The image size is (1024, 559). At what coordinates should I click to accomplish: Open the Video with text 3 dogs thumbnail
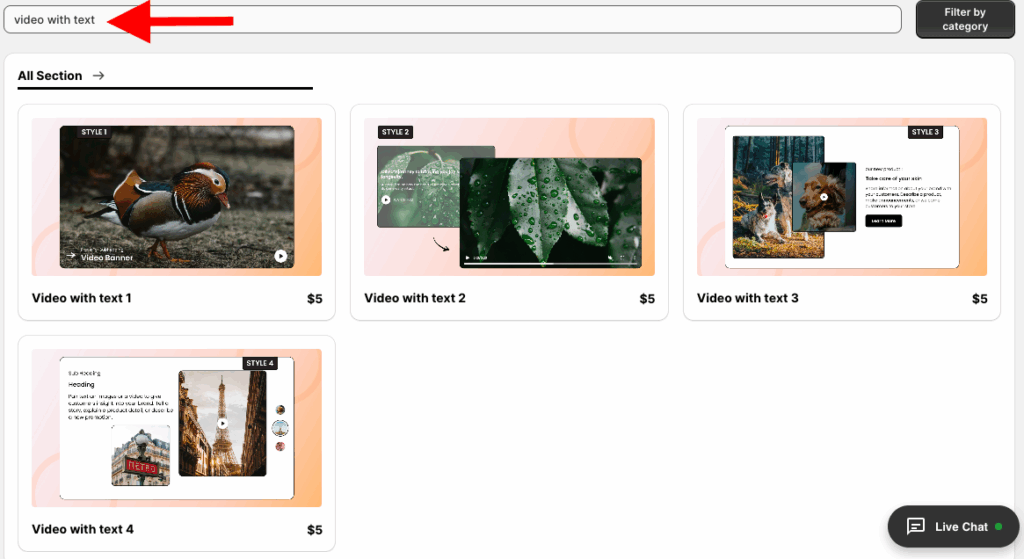(x=842, y=197)
